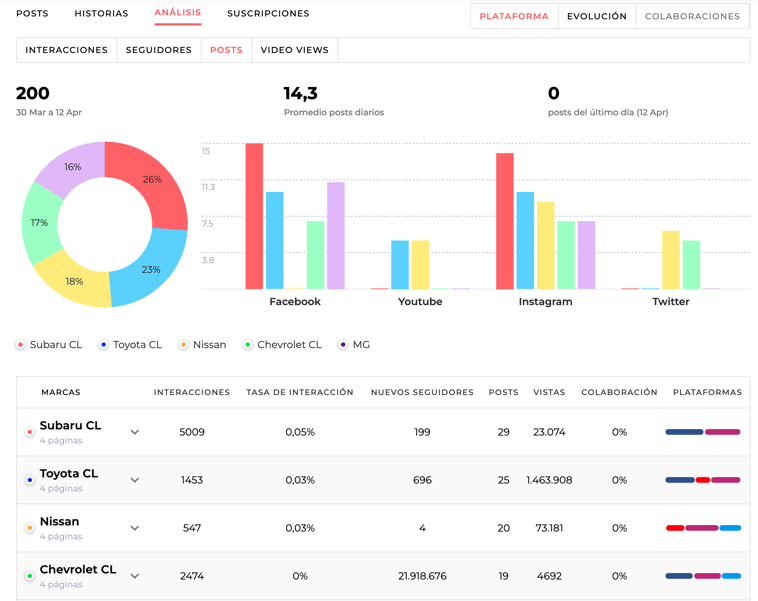Select the Posts sub-tab under analysis

(x=226, y=50)
